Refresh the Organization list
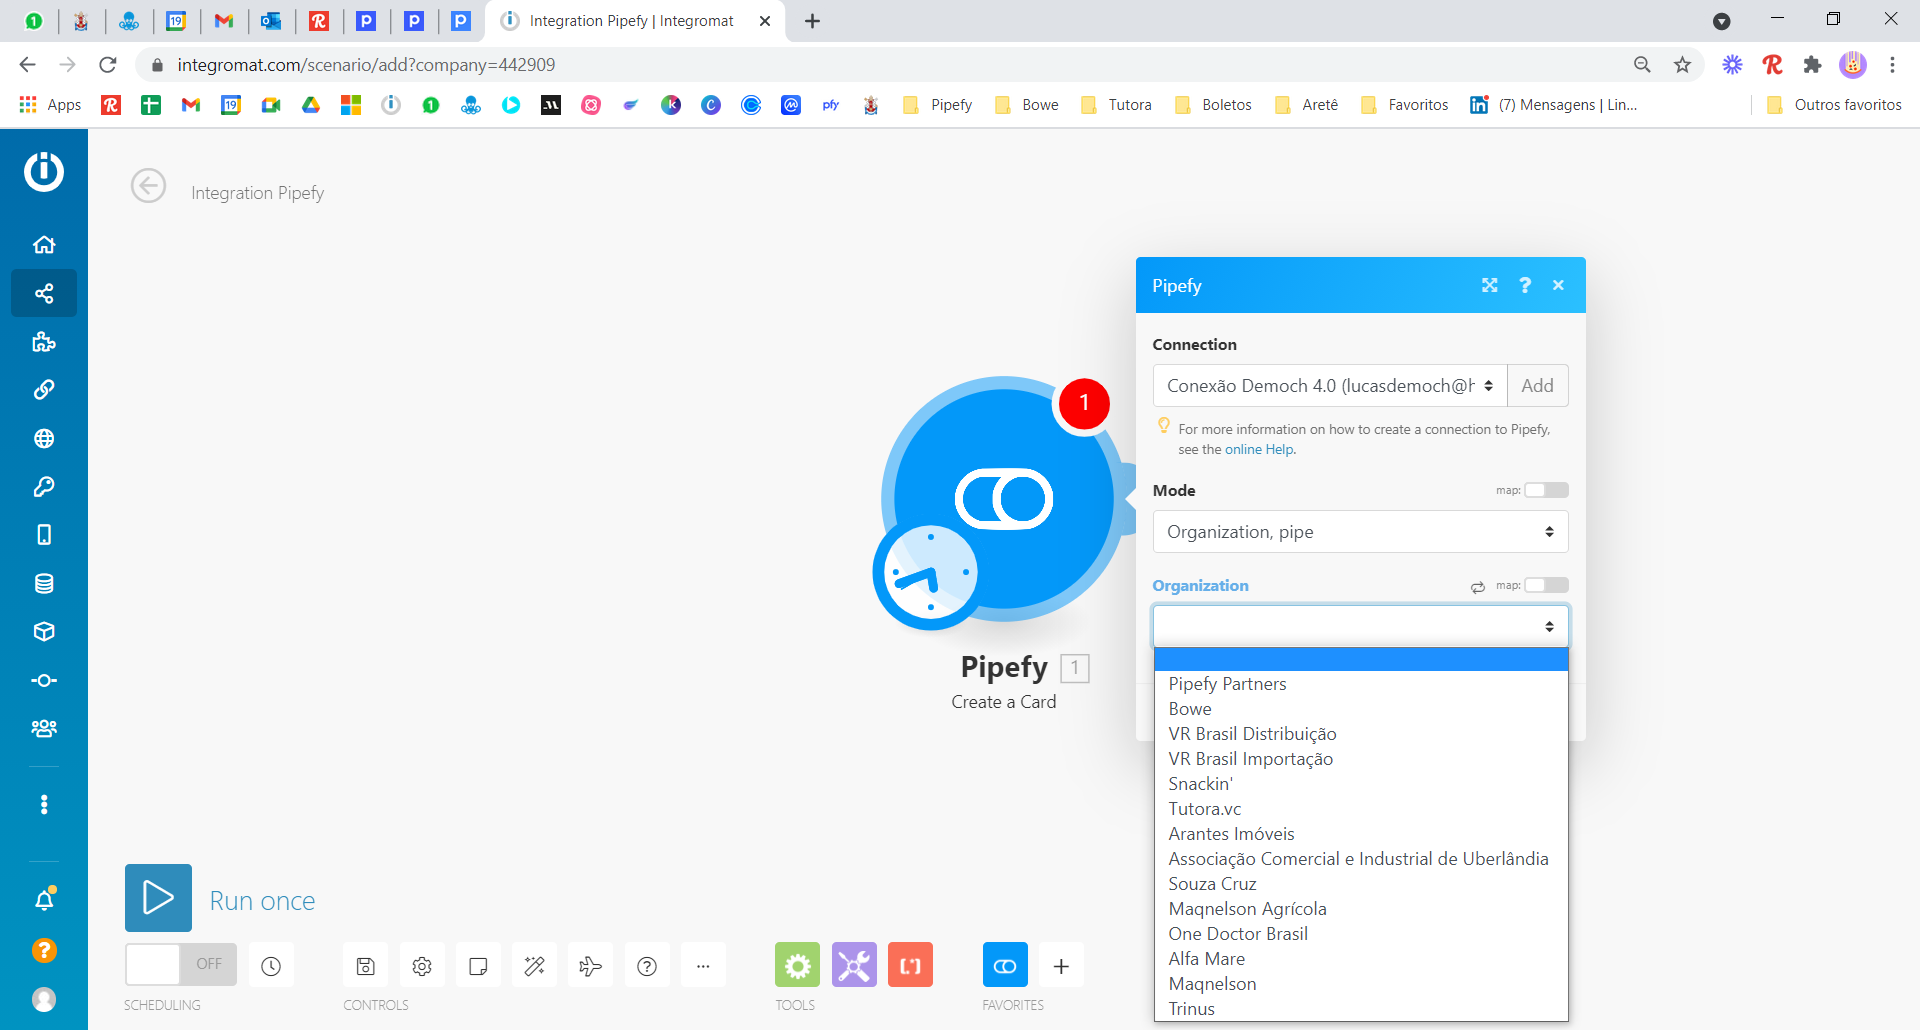Screen dimensions: 1920x1030 click(x=1478, y=587)
